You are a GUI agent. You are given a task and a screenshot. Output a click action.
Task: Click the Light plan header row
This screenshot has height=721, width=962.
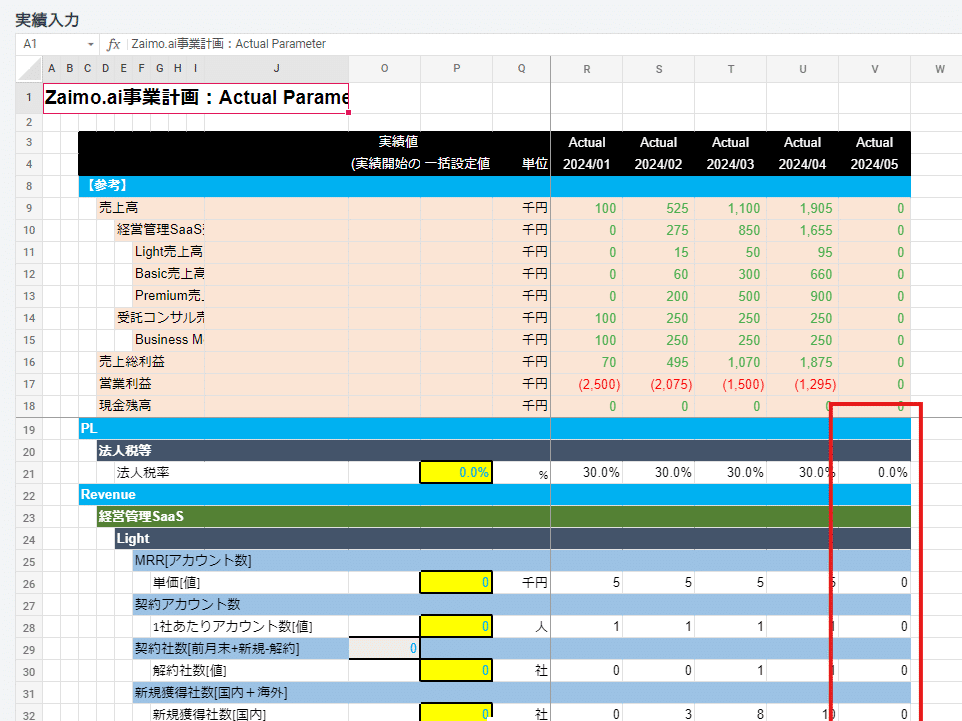tap(513, 539)
